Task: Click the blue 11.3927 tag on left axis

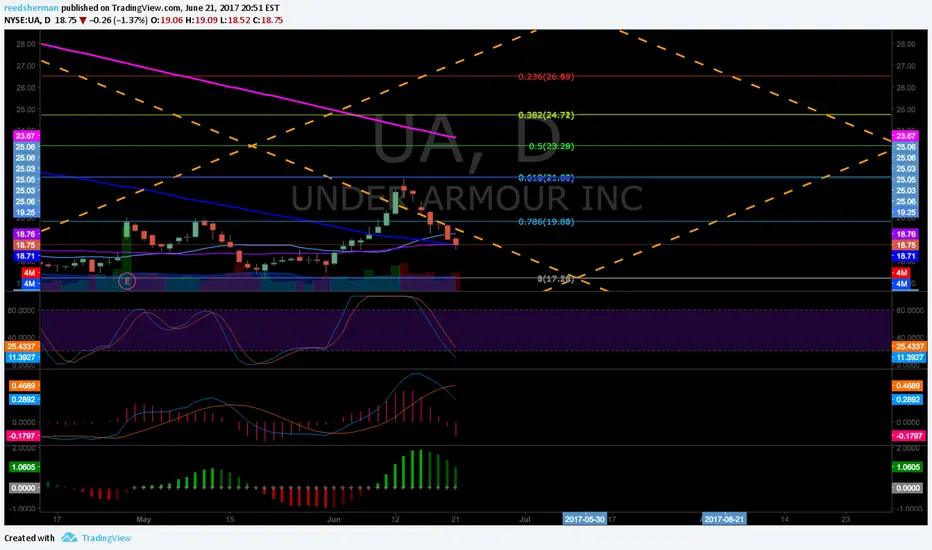Action: point(23,357)
